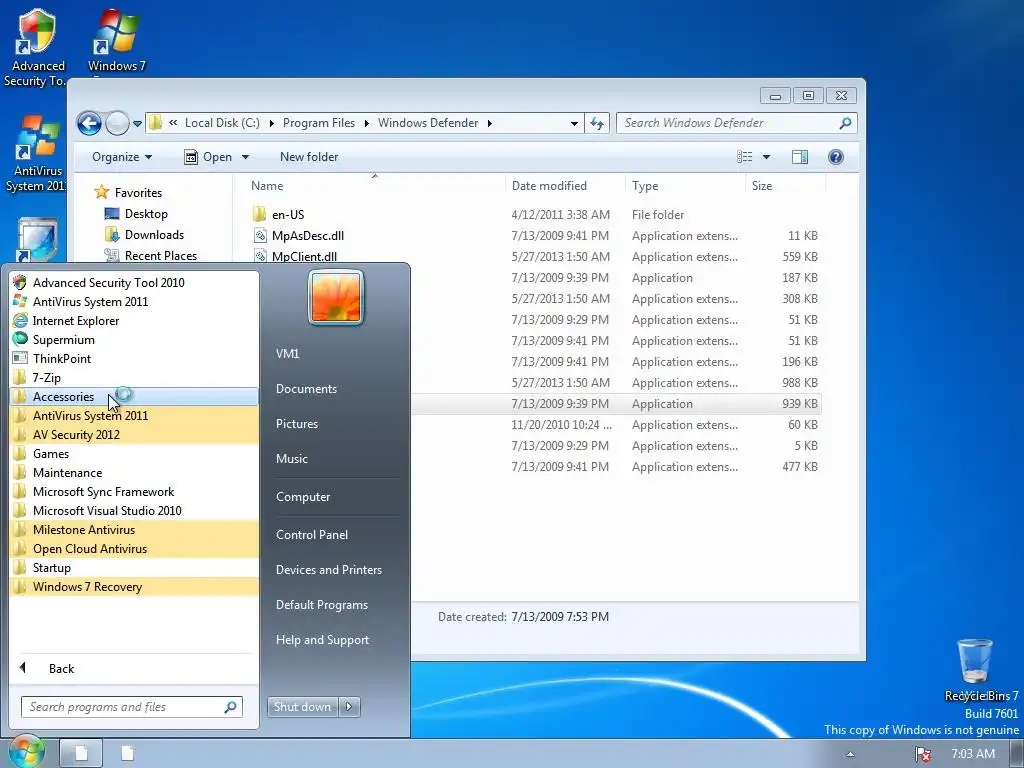Refresh the Windows Defender folder
1024x768 pixels.
coord(597,123)
